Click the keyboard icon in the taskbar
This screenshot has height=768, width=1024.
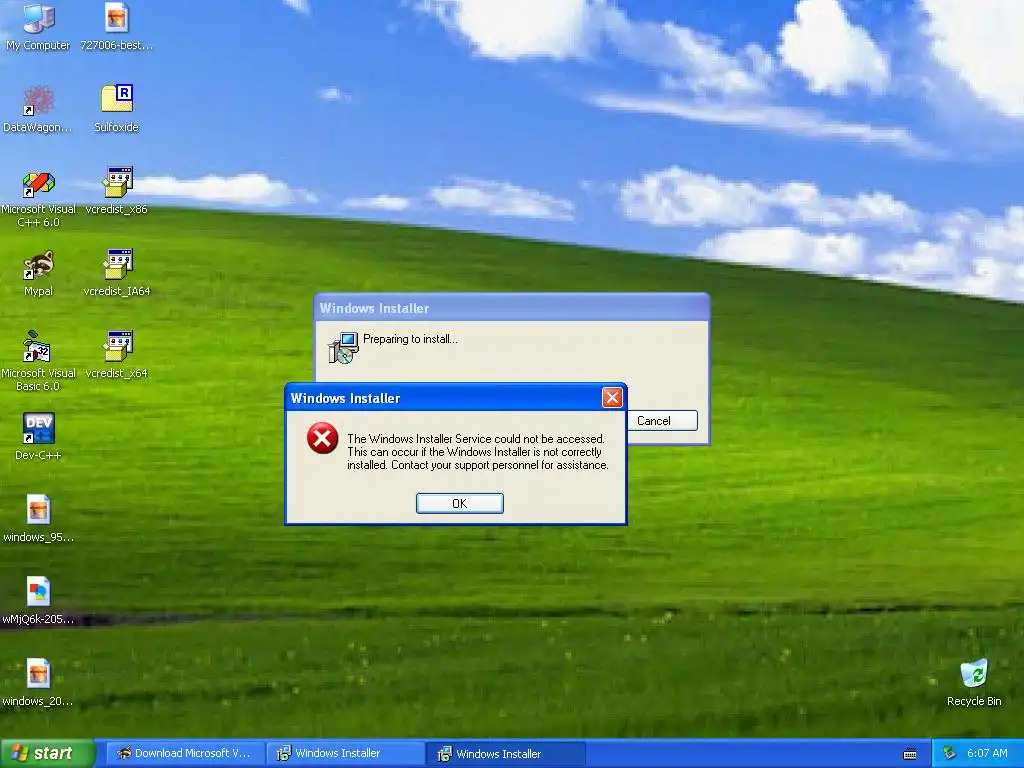[x=910, y=754]
